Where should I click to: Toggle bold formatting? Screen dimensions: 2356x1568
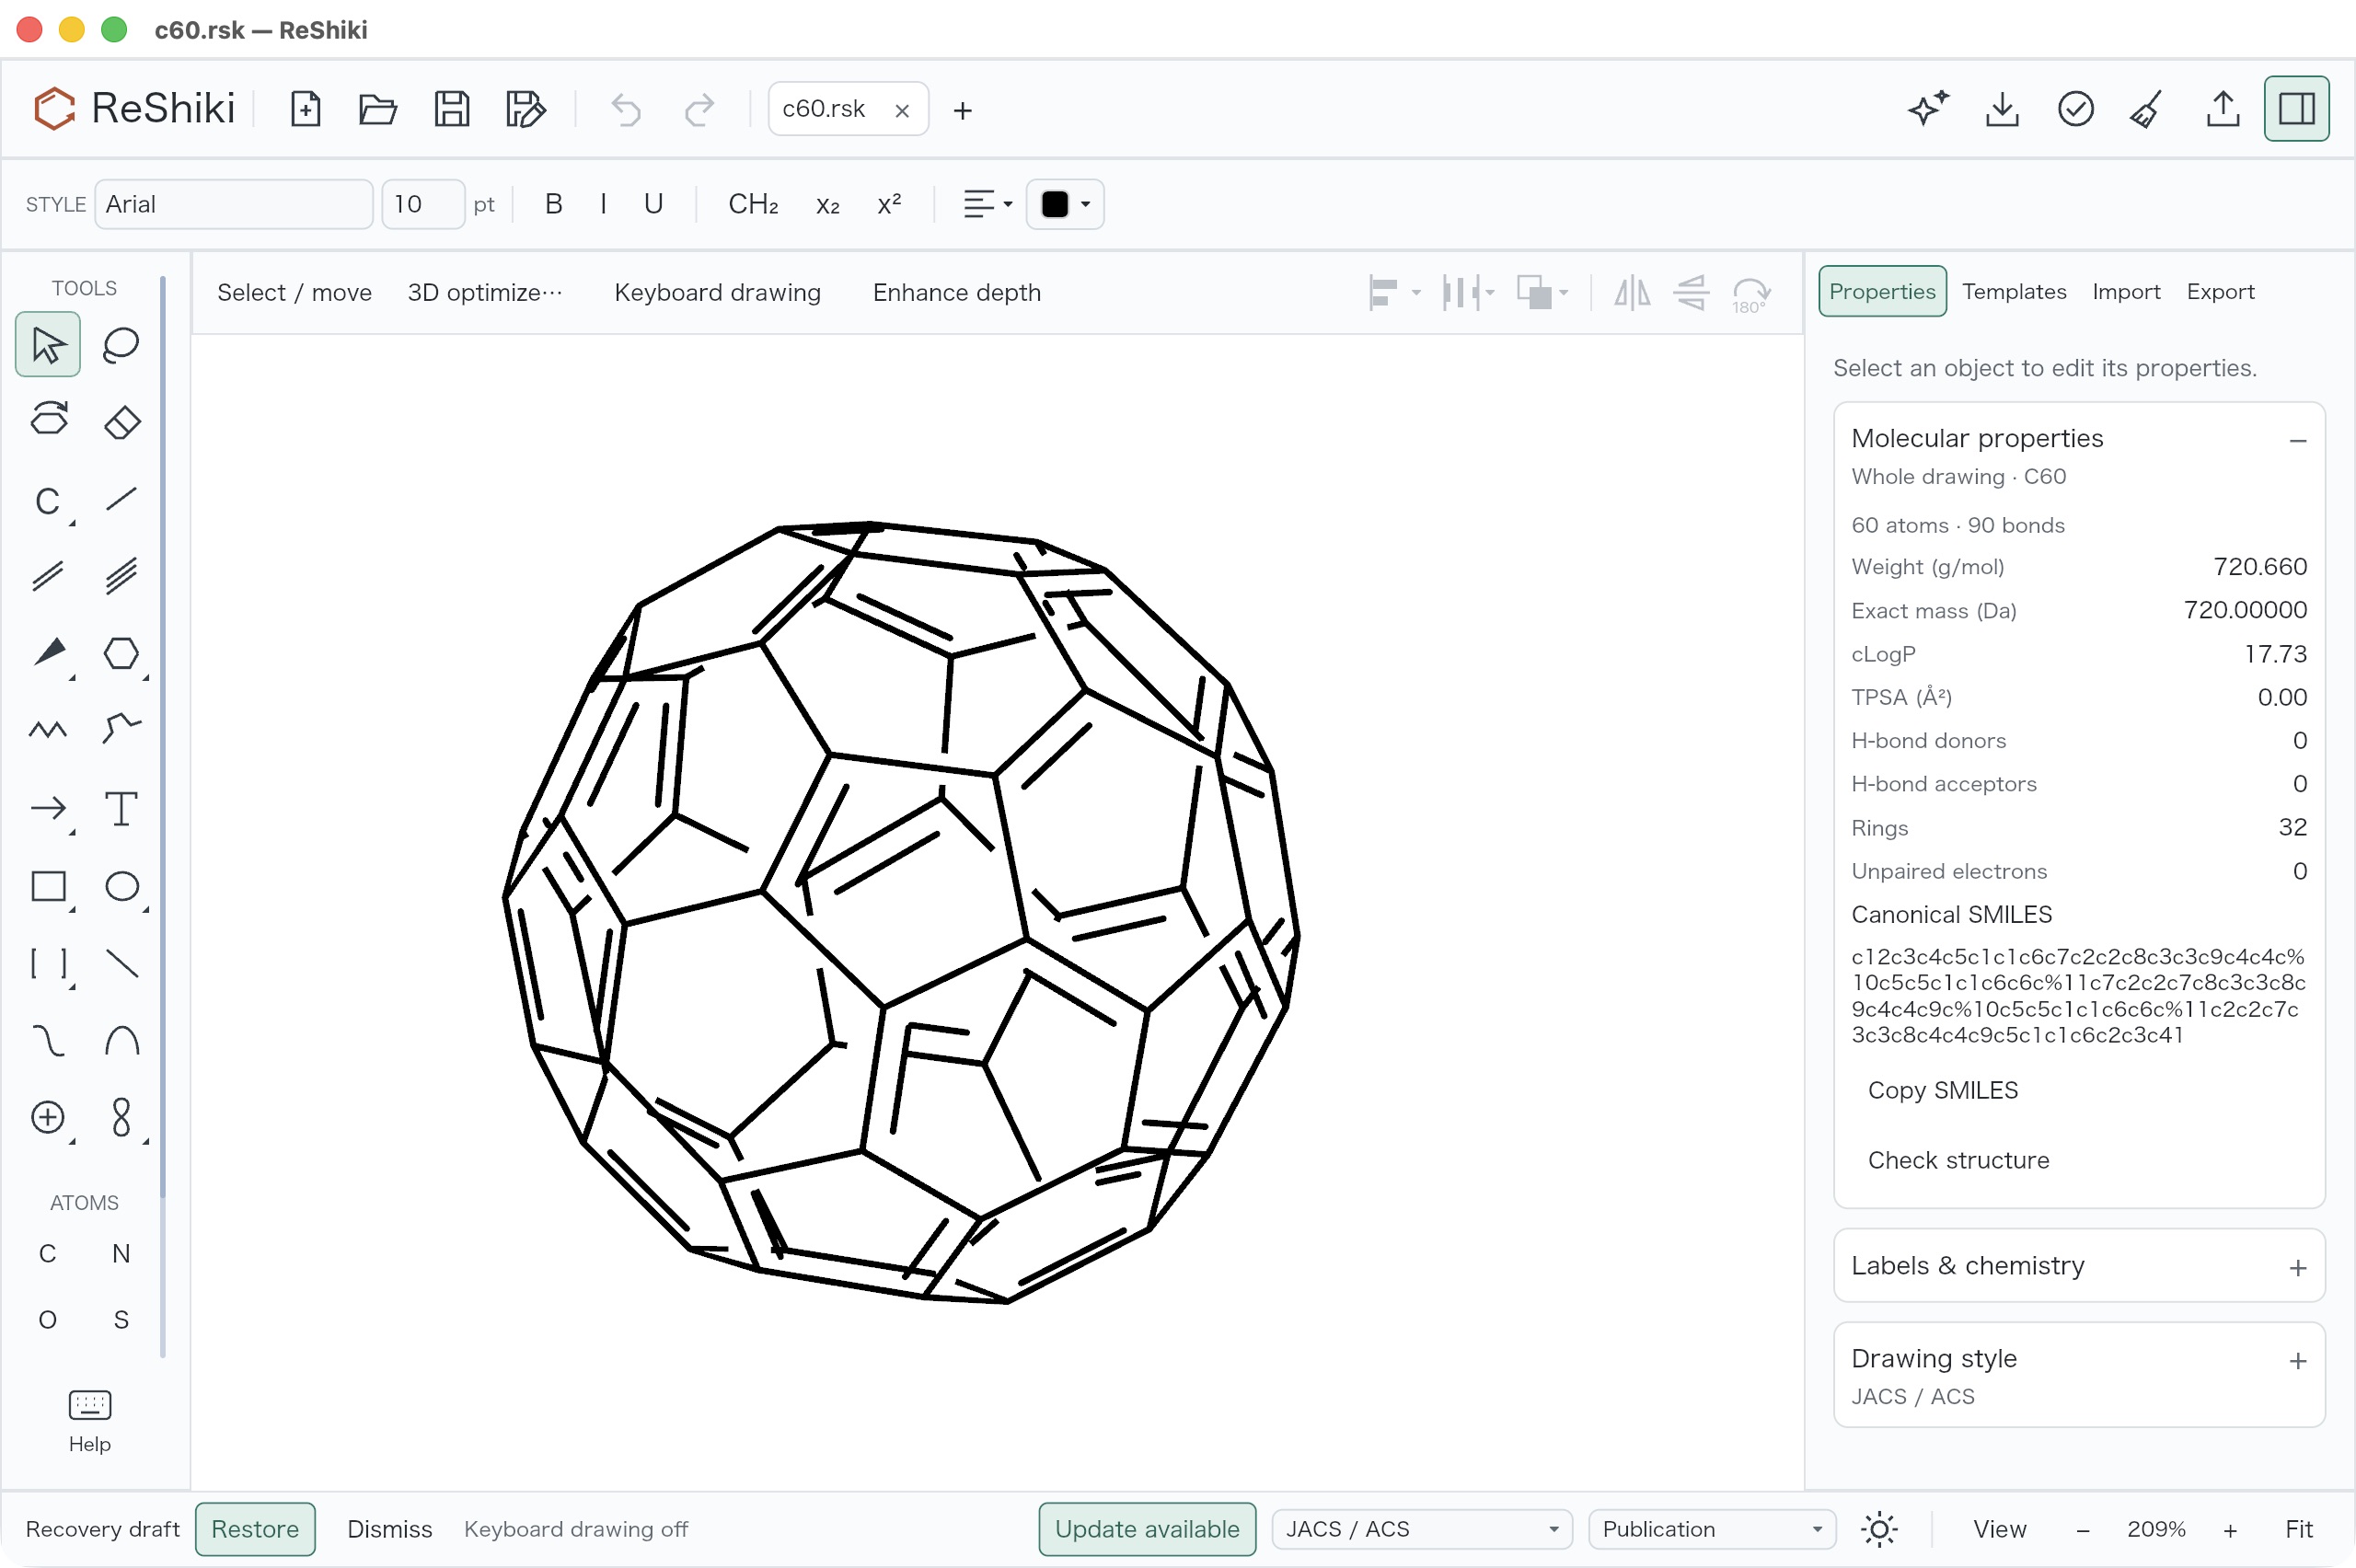pos(553,204)
